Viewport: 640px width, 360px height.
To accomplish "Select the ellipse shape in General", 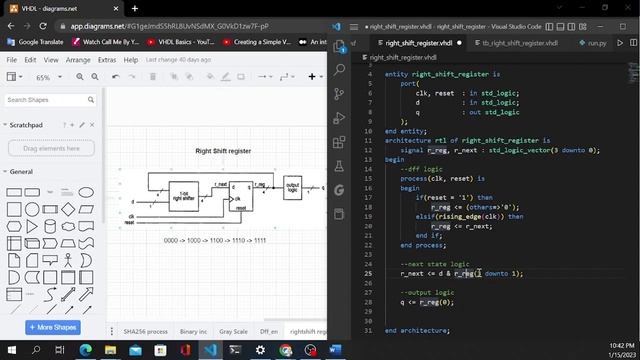I will click(86, 192).
